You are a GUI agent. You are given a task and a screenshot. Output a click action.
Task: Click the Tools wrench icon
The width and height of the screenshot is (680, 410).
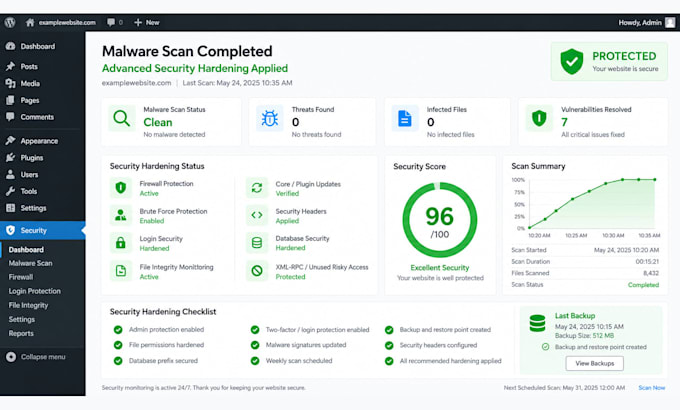point(10,191)
